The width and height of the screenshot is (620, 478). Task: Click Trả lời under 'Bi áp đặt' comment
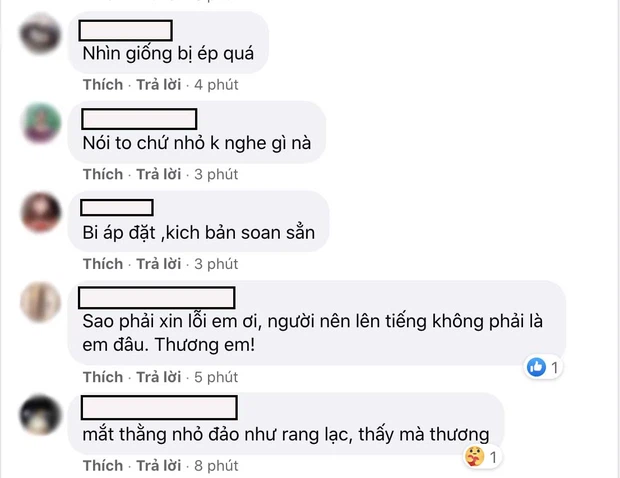(x=159, y=264)
